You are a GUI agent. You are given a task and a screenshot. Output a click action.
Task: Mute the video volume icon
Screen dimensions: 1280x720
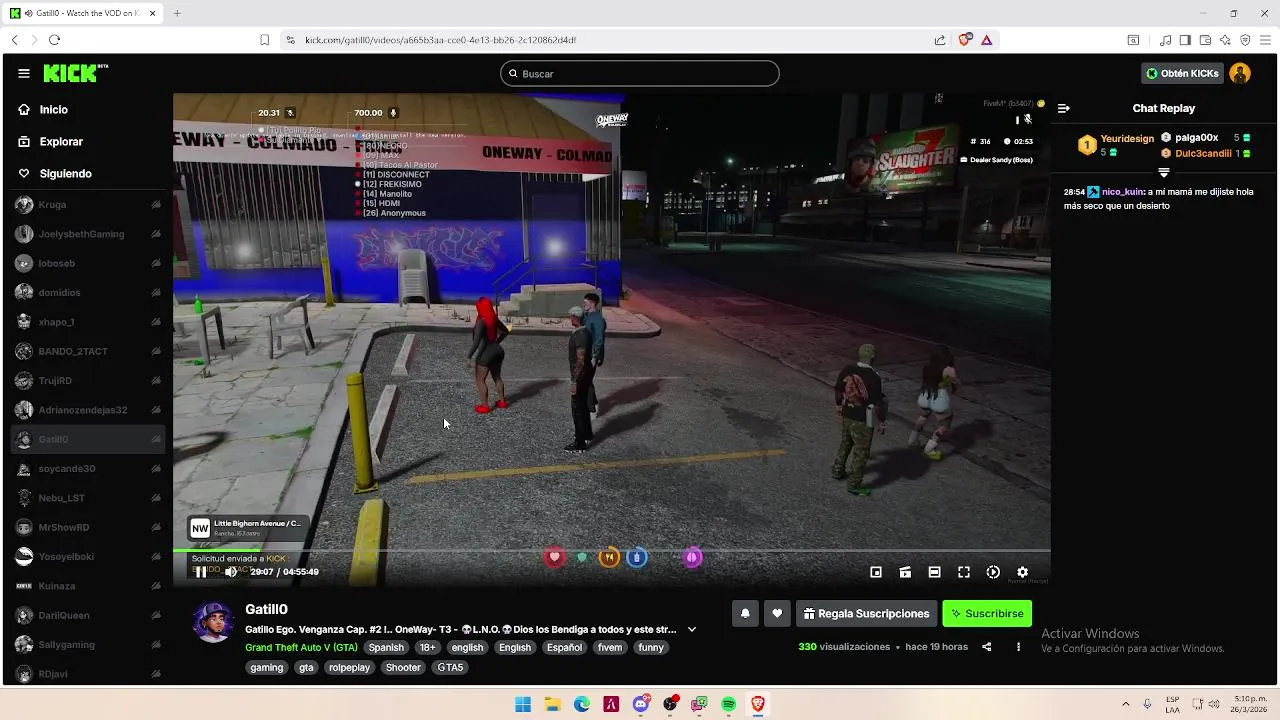tap(231, 572)
